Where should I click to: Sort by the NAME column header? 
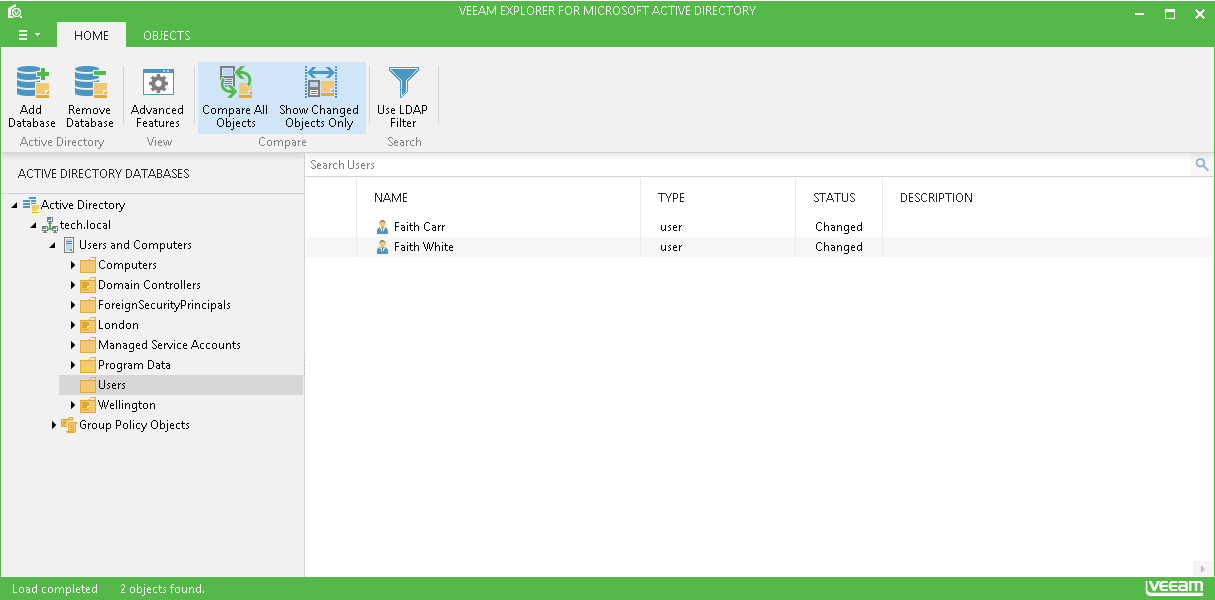[x=391, y=198]
